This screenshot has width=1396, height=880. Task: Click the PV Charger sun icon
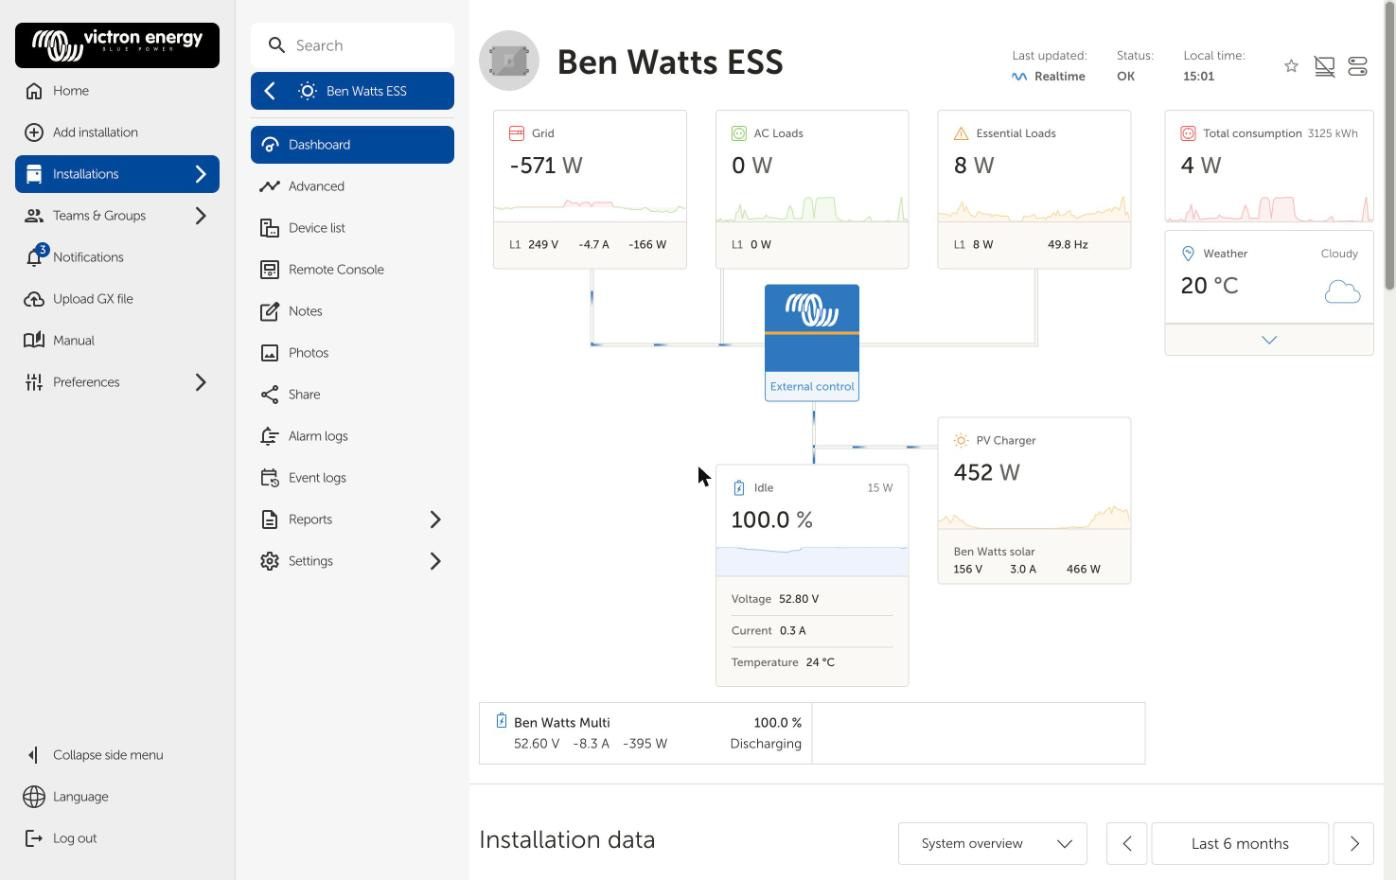(x=961, y=440)
